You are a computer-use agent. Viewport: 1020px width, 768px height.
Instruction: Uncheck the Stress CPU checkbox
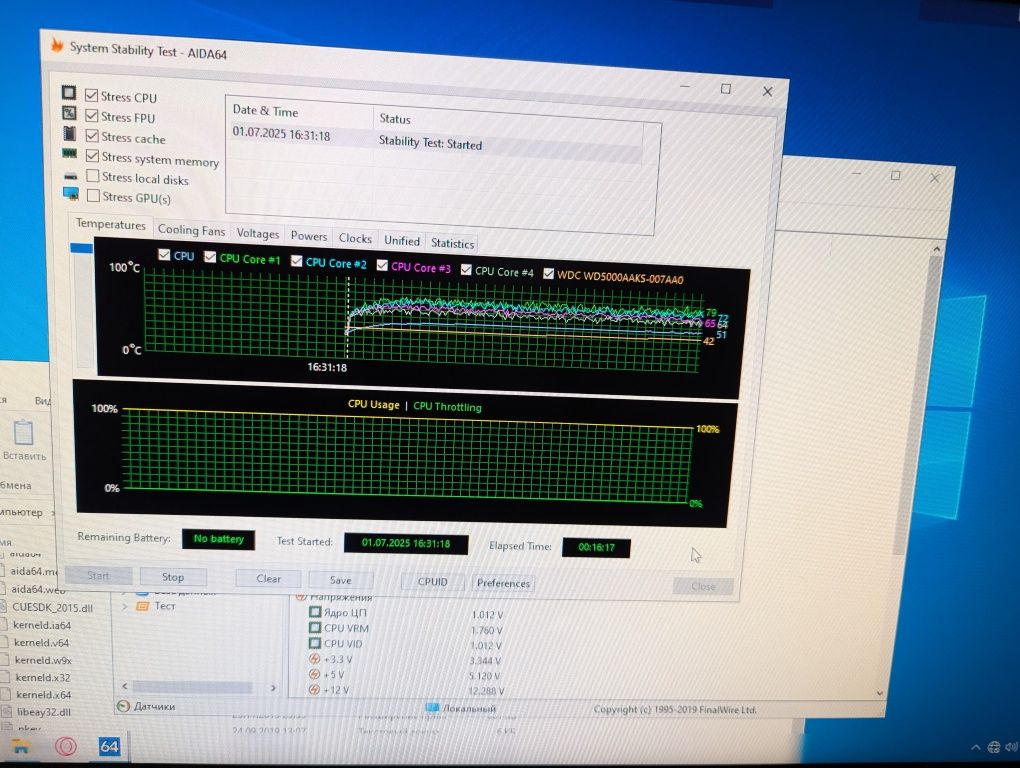(92, 96)
